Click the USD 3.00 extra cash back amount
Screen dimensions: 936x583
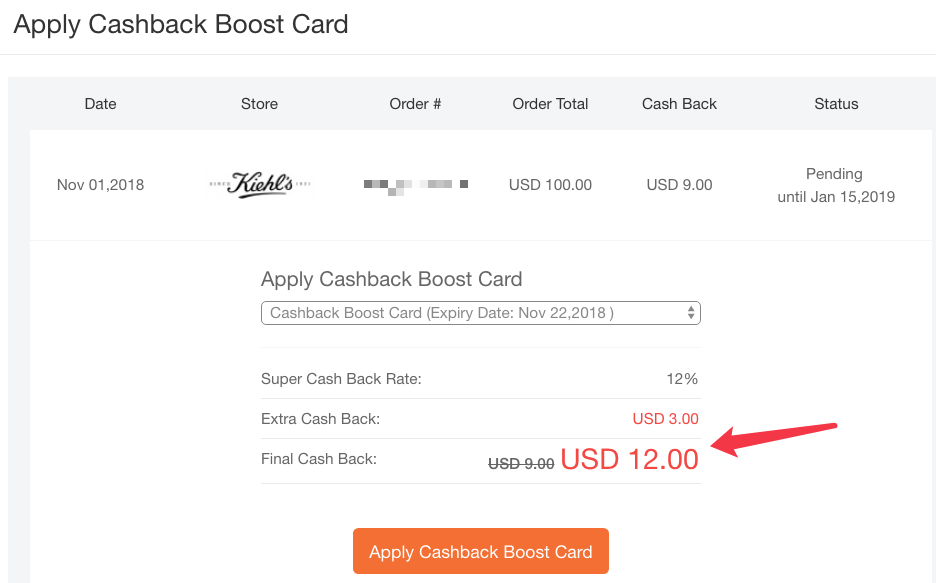coord(665,419)
